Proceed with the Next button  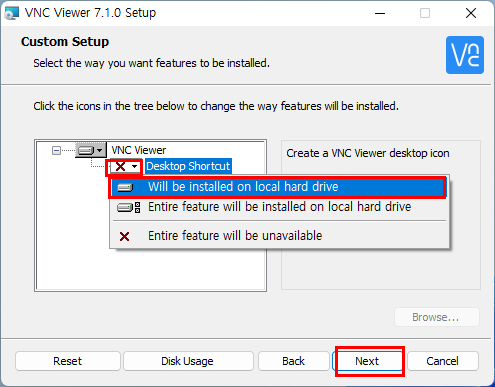367,361
